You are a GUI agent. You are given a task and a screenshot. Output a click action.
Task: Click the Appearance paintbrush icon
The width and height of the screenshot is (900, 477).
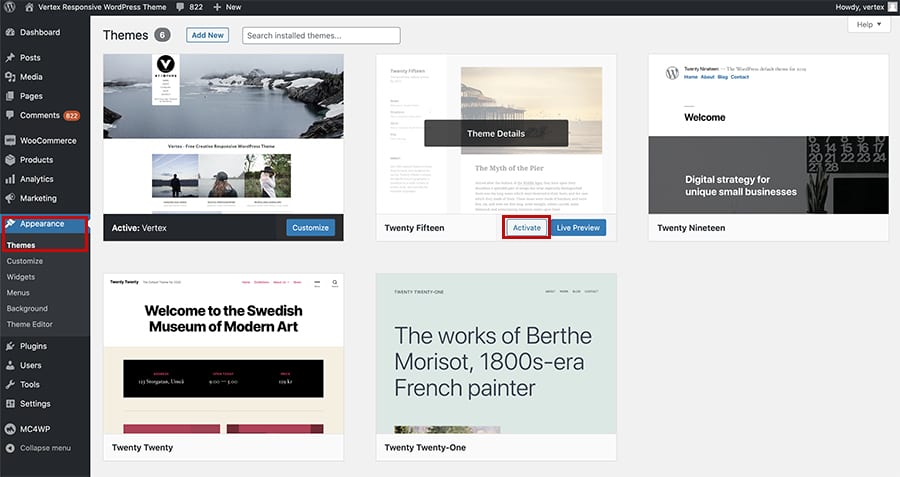coord(10,223)
